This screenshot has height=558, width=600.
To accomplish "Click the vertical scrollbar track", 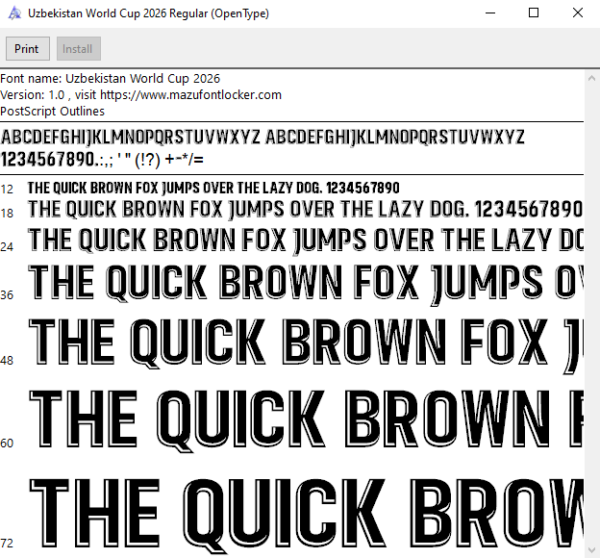I will (592, 314).
